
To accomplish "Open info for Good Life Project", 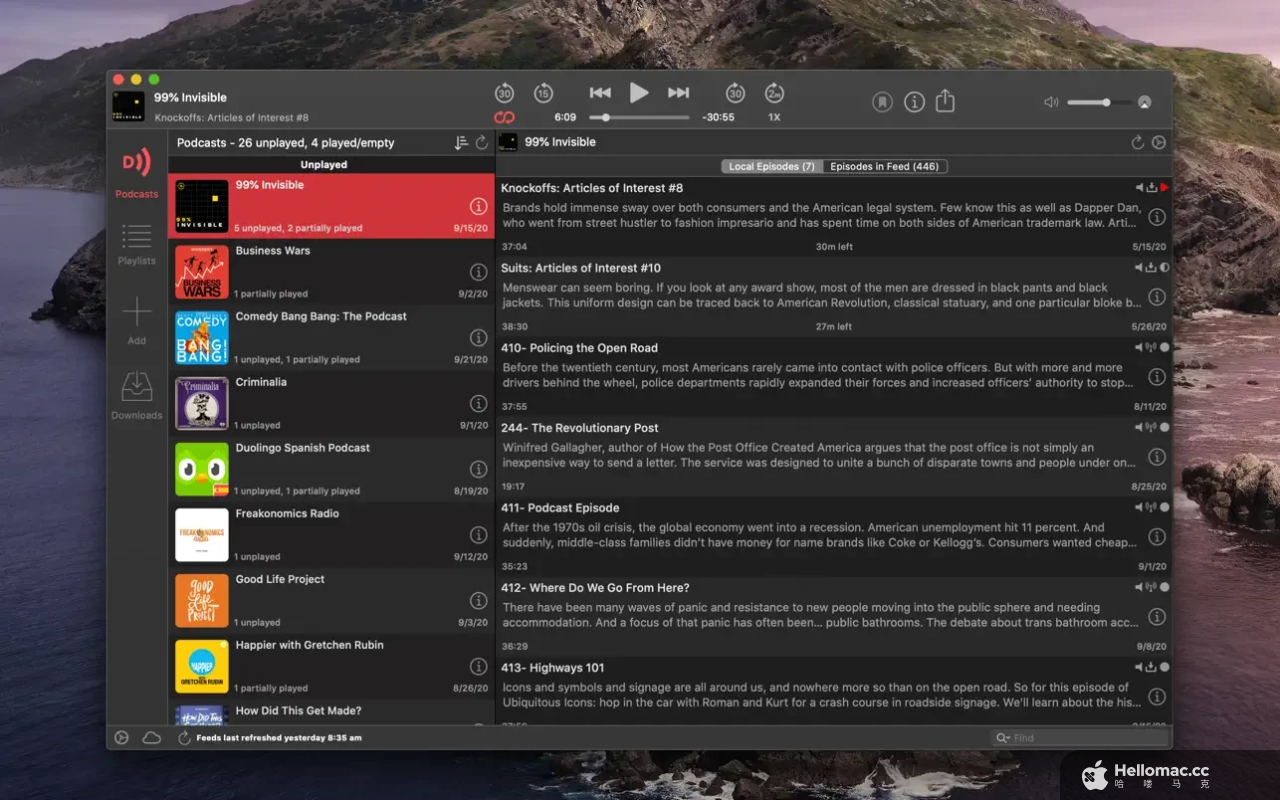I will (478, 601).
